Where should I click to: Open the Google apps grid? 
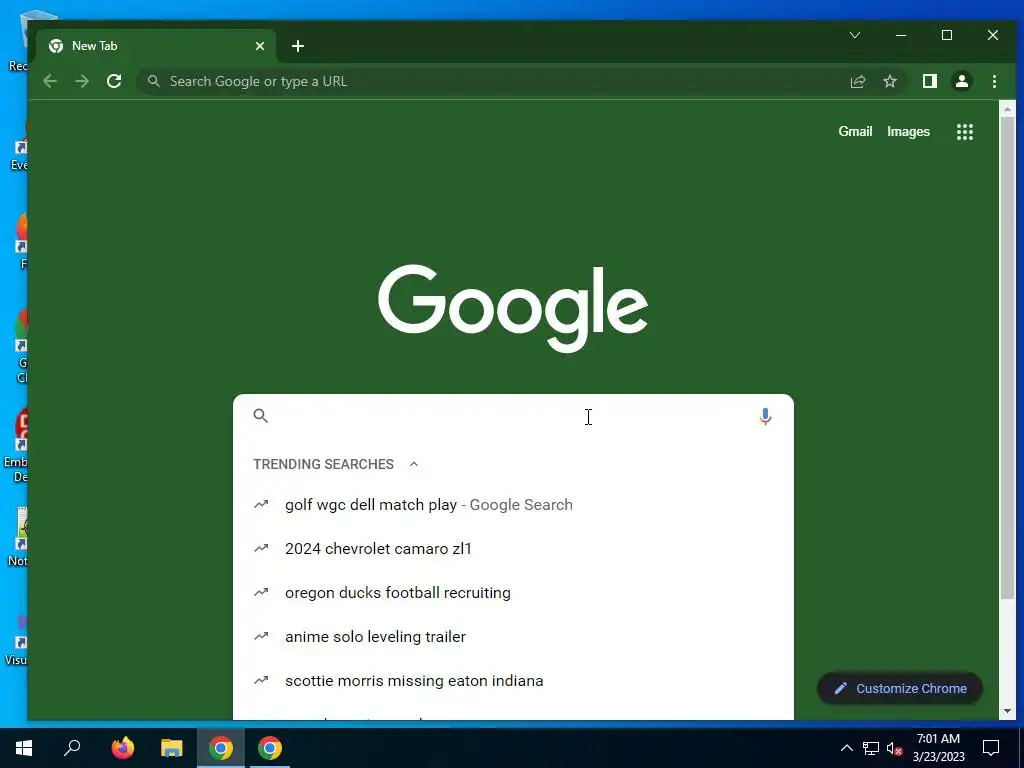pos(965,132)
